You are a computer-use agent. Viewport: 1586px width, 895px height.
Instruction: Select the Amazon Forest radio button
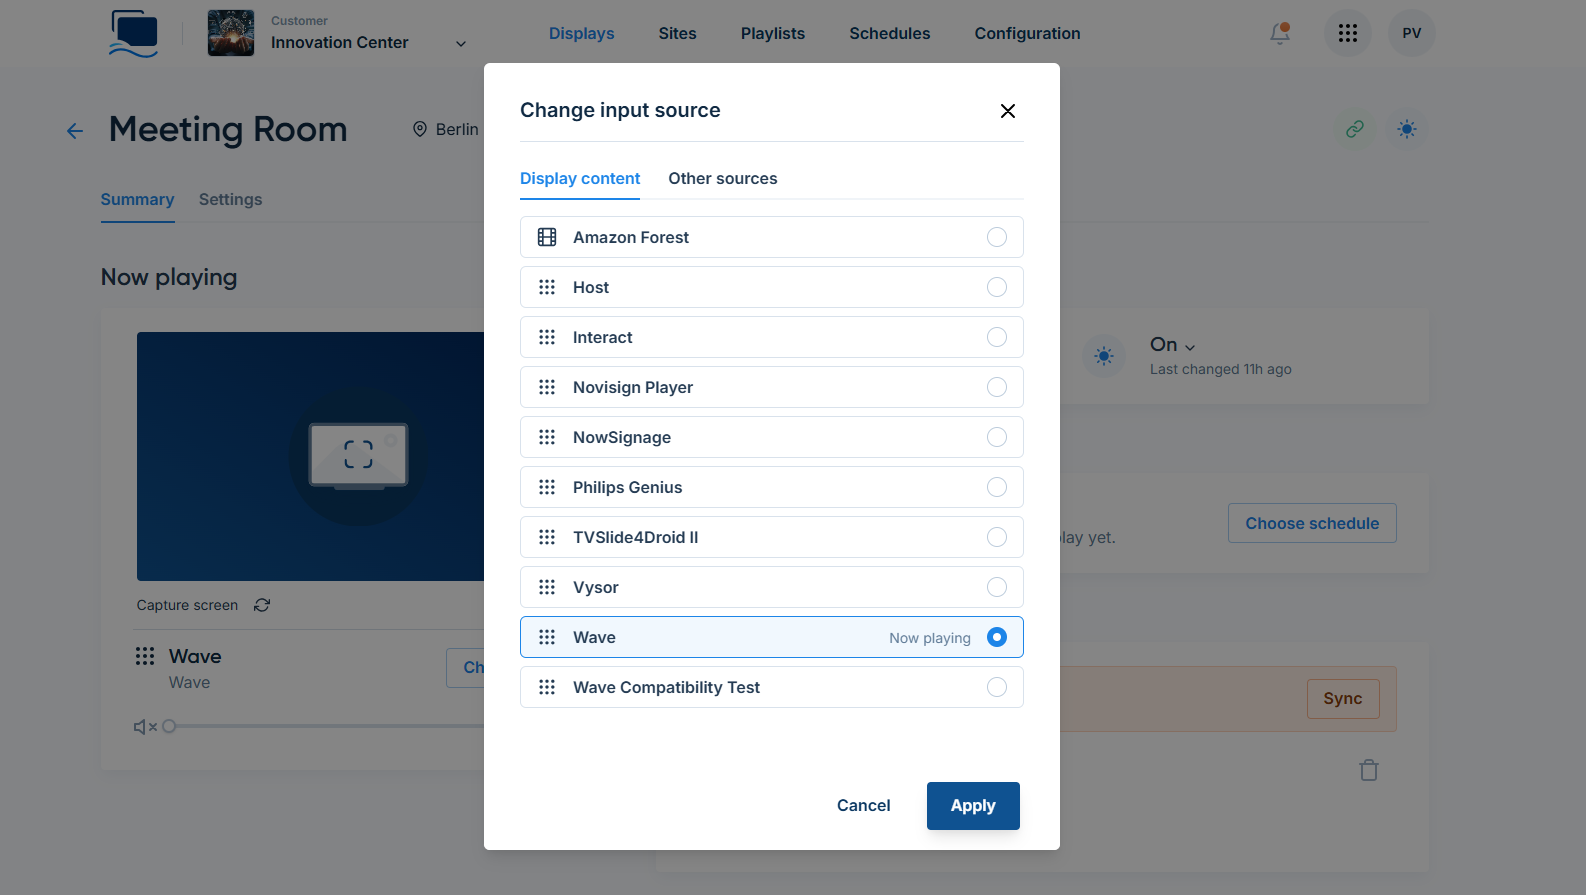(x=997, y=237)
